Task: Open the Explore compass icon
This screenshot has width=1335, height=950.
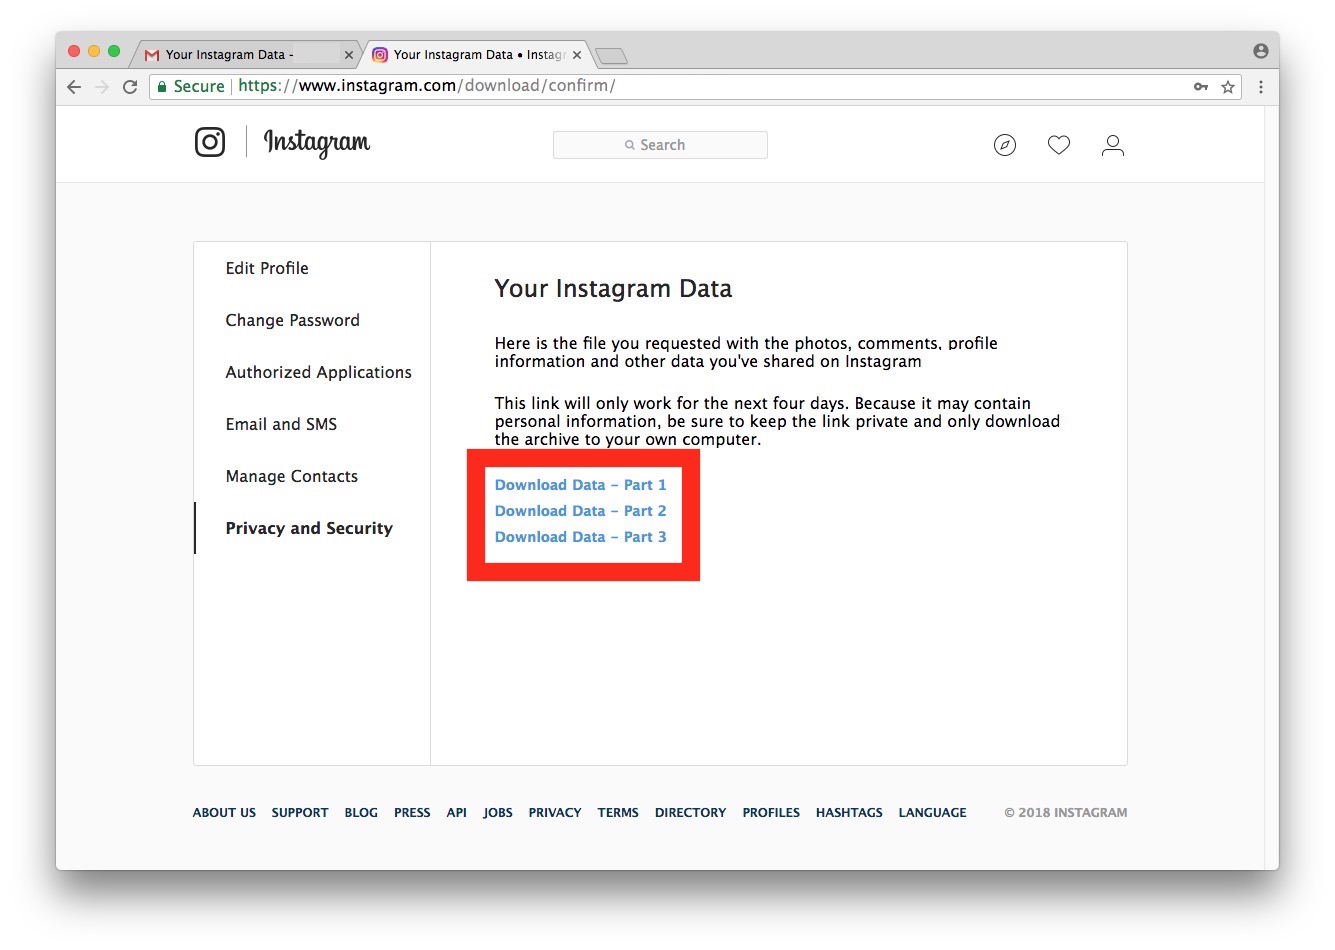Action: (x=1005, y=145)
